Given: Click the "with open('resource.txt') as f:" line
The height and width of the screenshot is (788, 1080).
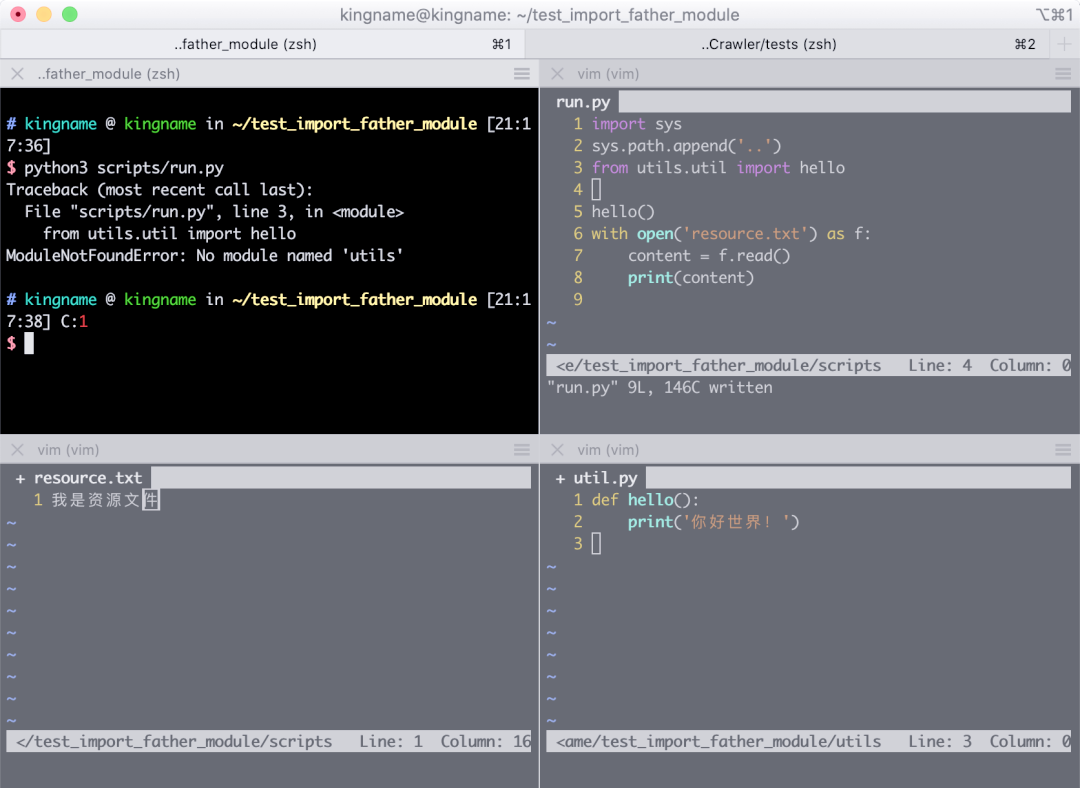Looking at the screenshot, I should [x=731, y=234].
